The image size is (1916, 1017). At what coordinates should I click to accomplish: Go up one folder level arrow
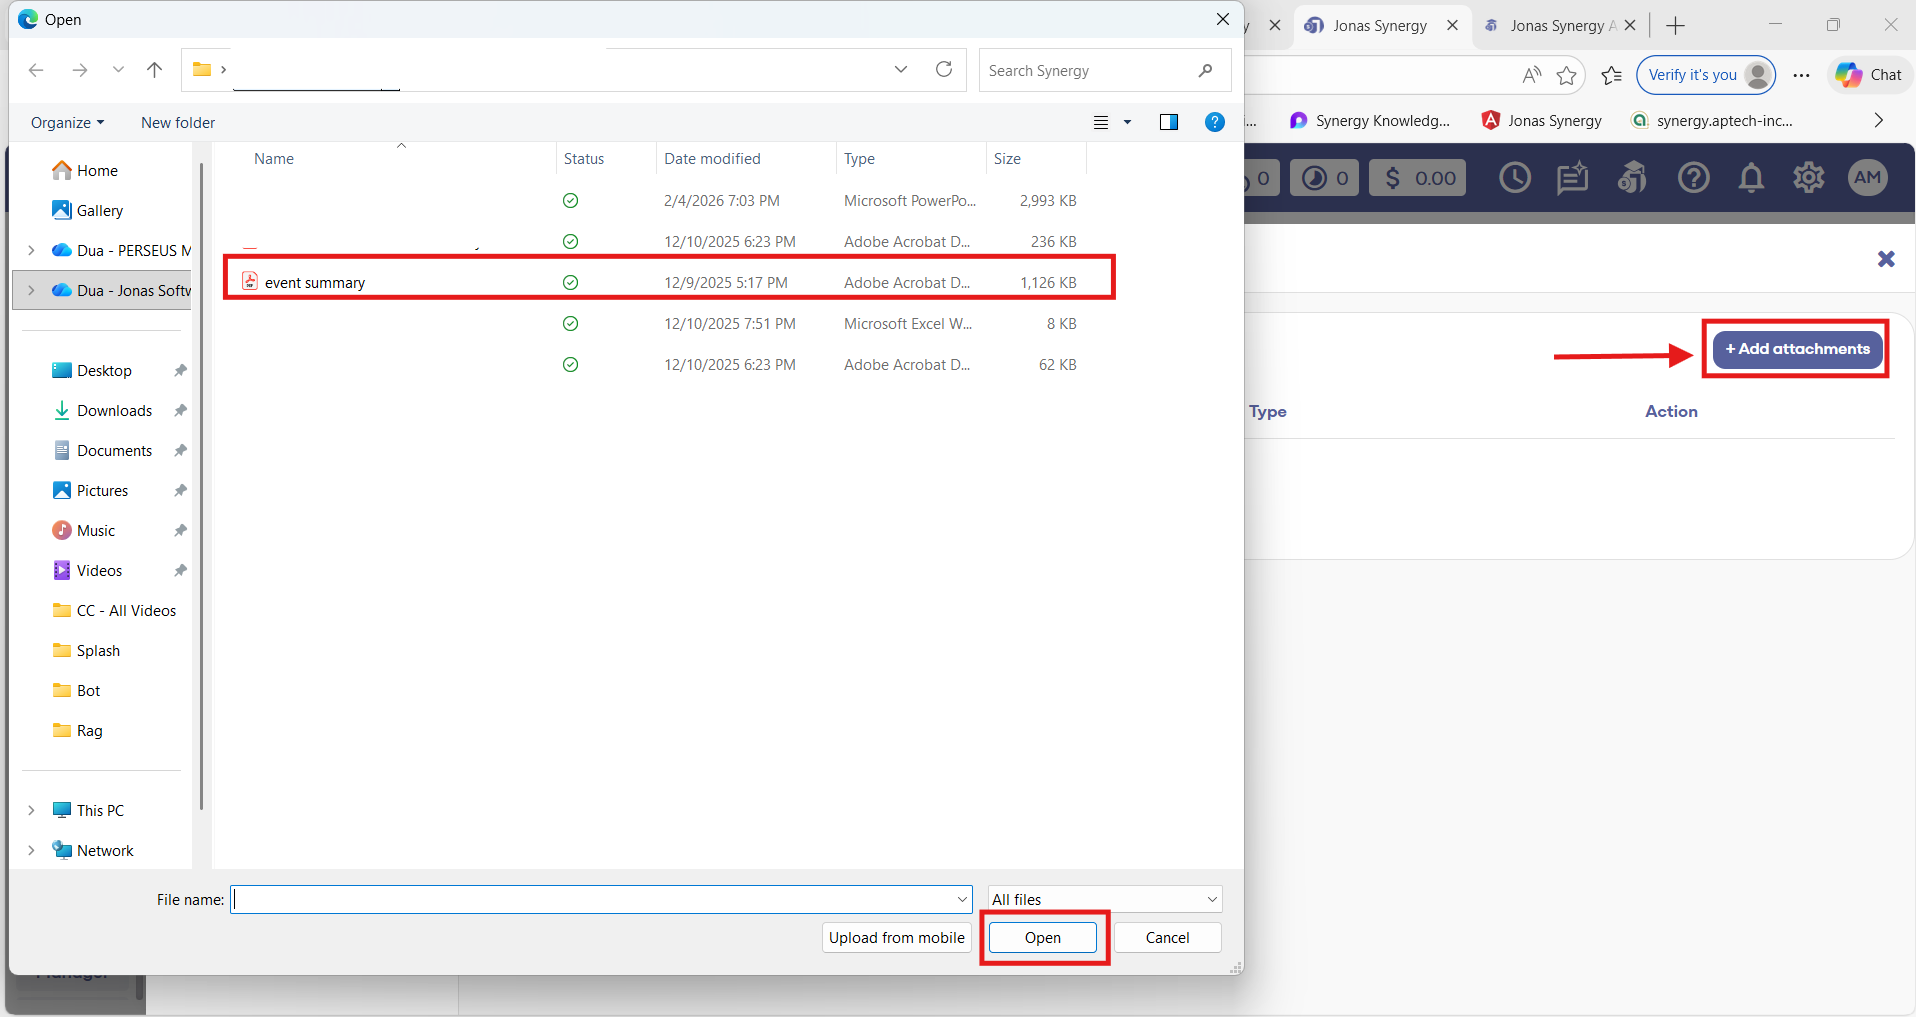pyautogui.click(x=154, y=70)
